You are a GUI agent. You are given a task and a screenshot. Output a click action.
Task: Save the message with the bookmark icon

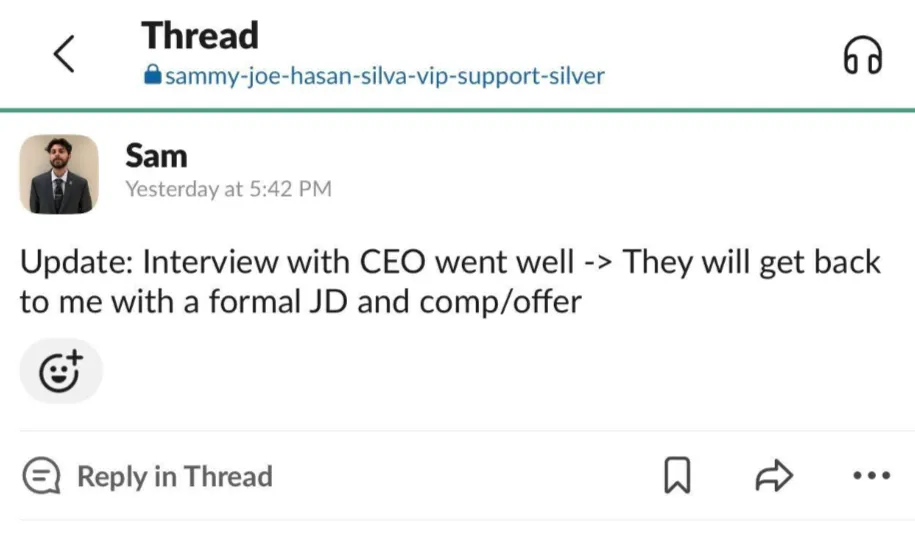pos(677,475)
